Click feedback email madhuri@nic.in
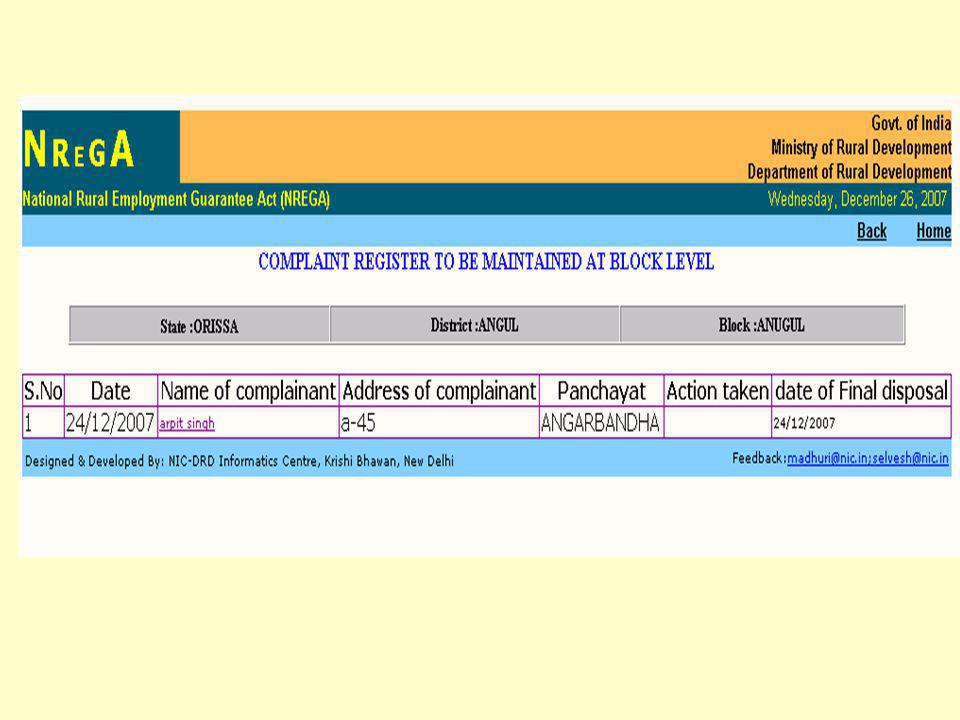Image resolution: width=960 pixels, height=720 pixels. point(827,458)
